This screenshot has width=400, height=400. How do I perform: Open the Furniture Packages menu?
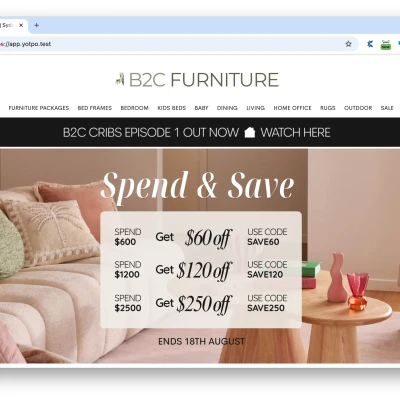39,108
